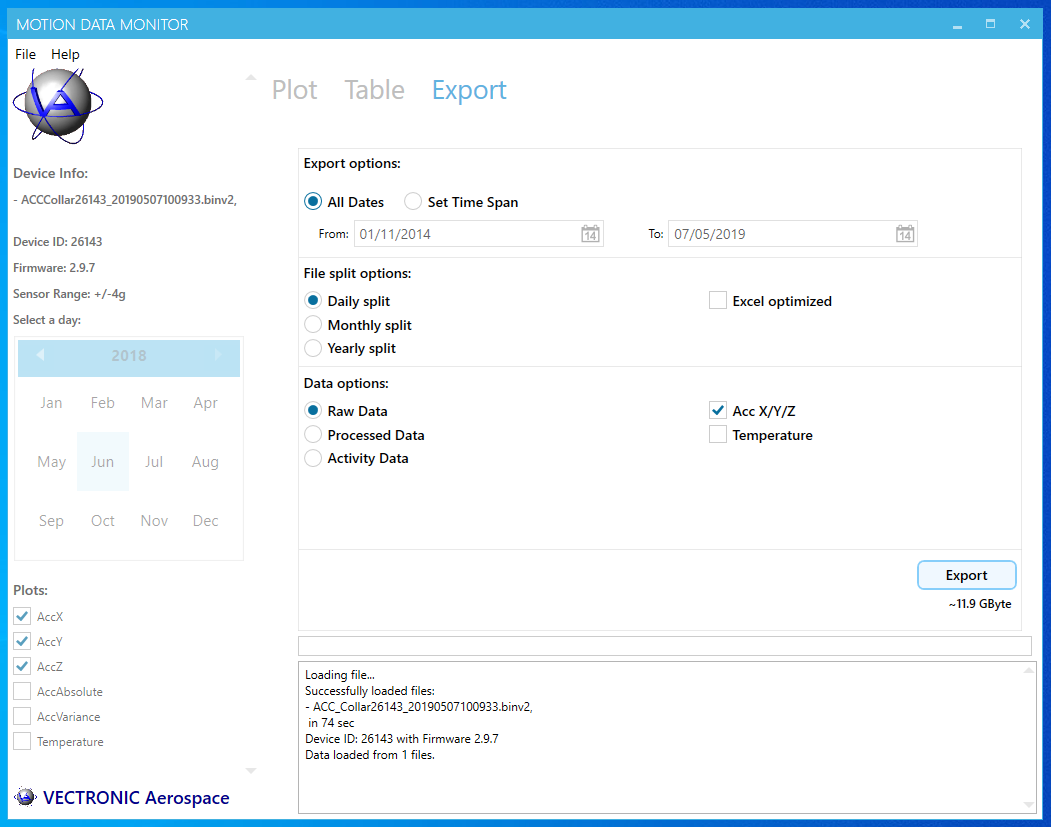1051x827 pixels.
Task: Enable the AccAbsolute plot checkbox
Action: tap(22, 691)
